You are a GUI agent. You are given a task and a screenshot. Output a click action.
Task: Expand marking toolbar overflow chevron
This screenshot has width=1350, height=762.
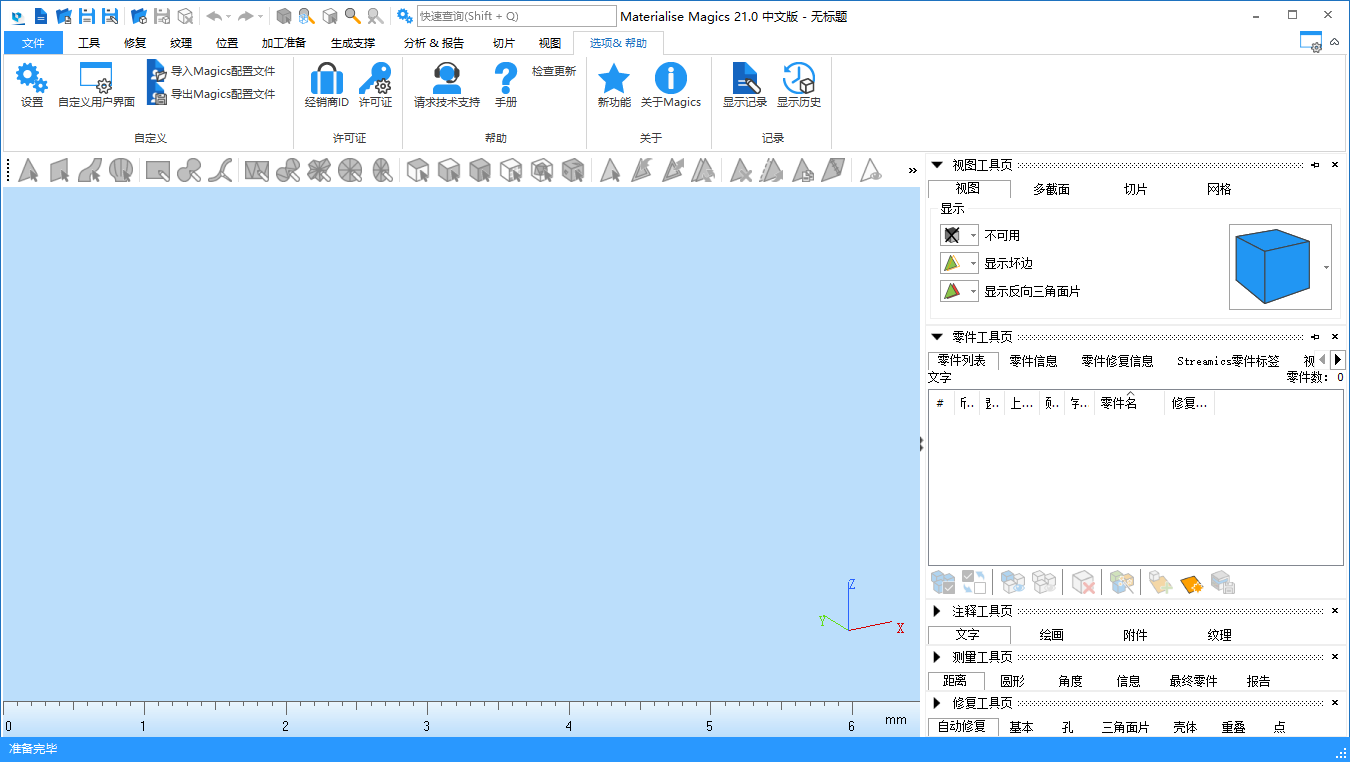pyautogui.click(x=912, y=170)
